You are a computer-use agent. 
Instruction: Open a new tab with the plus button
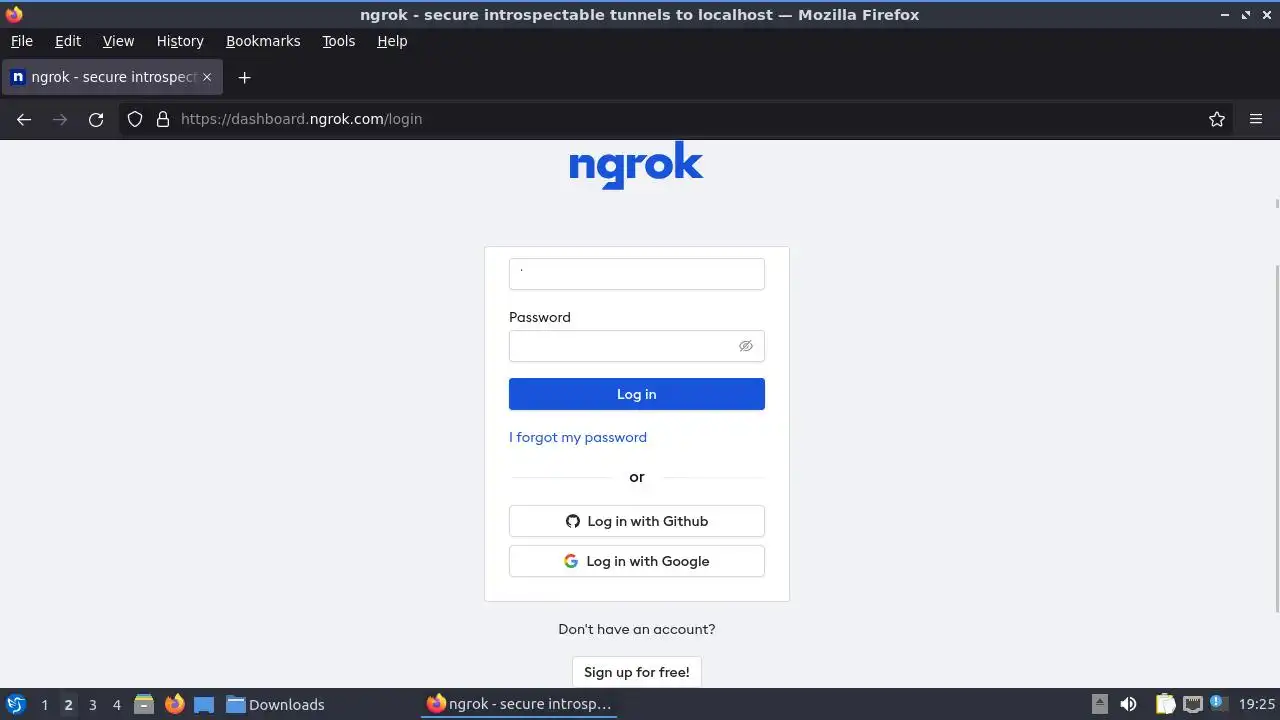click(244, 77)
